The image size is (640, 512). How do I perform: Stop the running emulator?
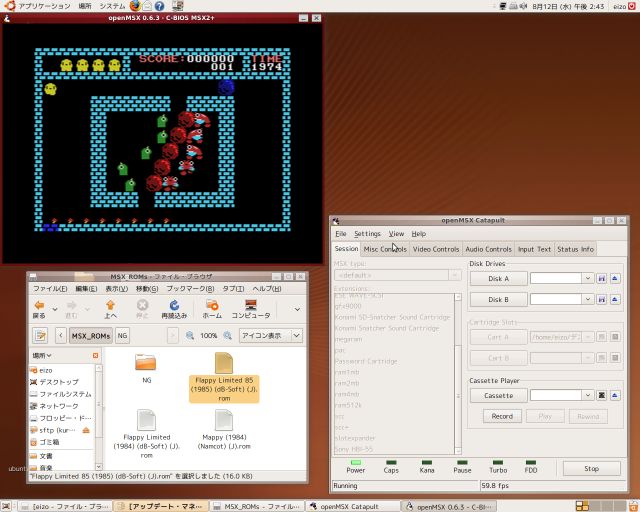coord(591,468)
